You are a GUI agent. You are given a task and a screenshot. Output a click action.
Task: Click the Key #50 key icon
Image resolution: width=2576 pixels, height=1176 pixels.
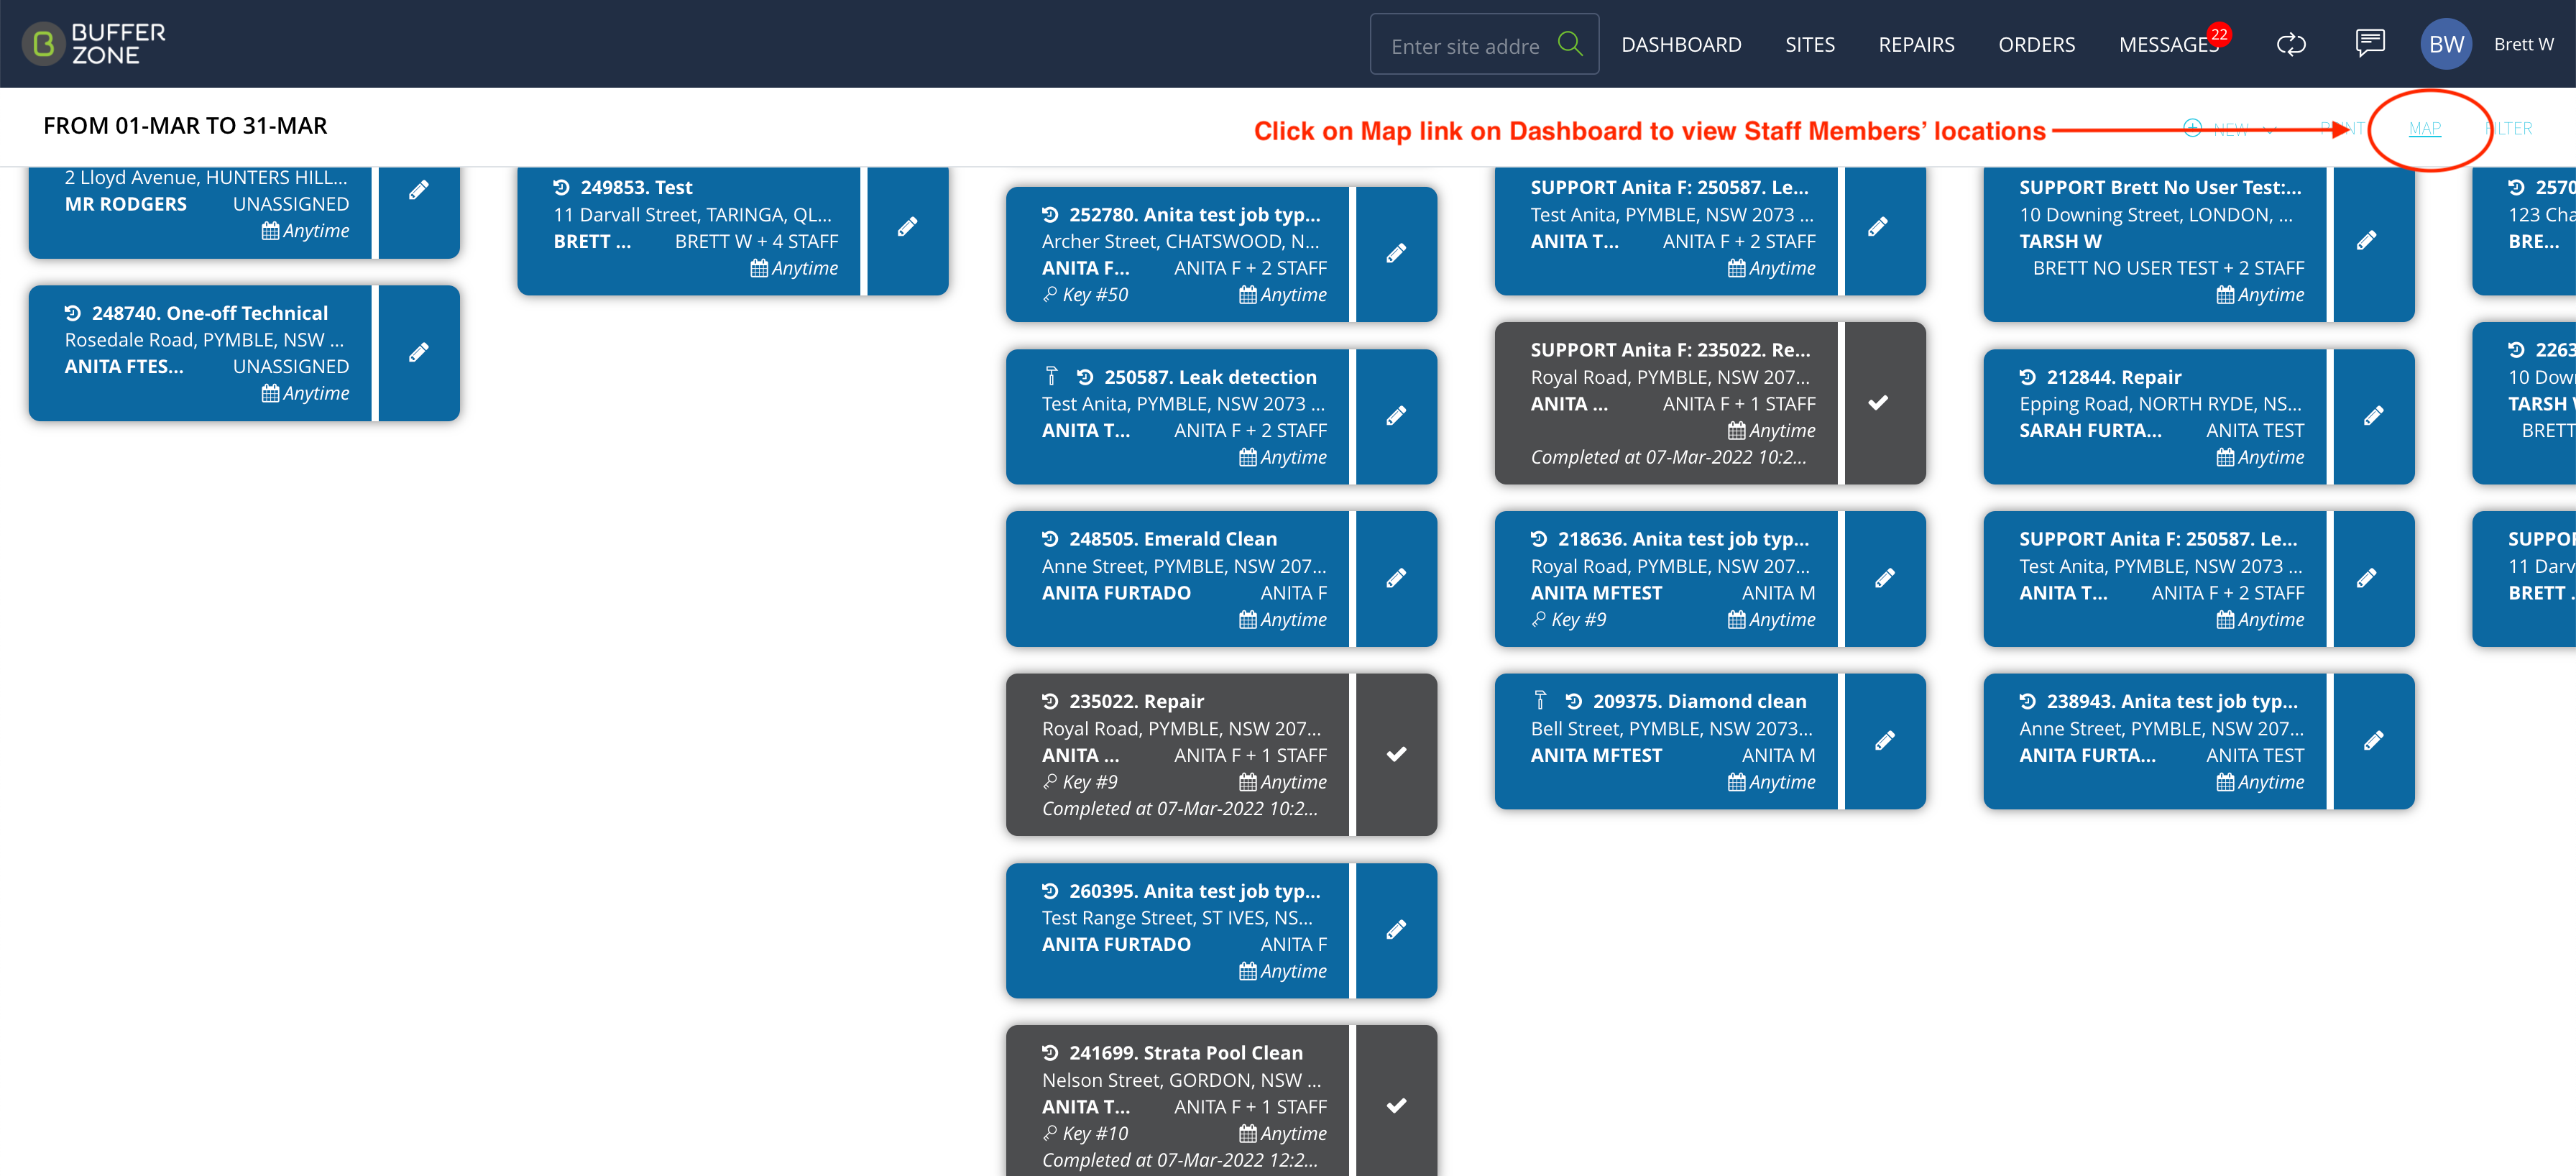[1050, 295]
